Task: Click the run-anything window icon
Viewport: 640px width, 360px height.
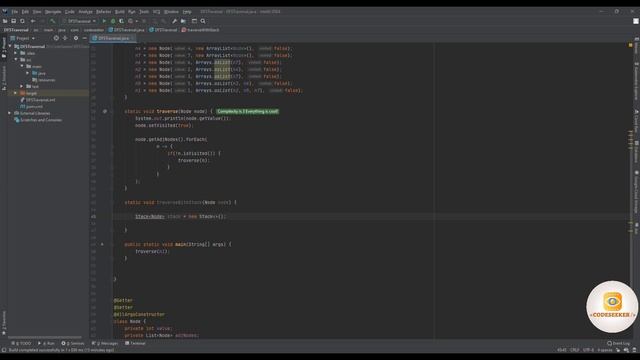Action: pos(194,21)
